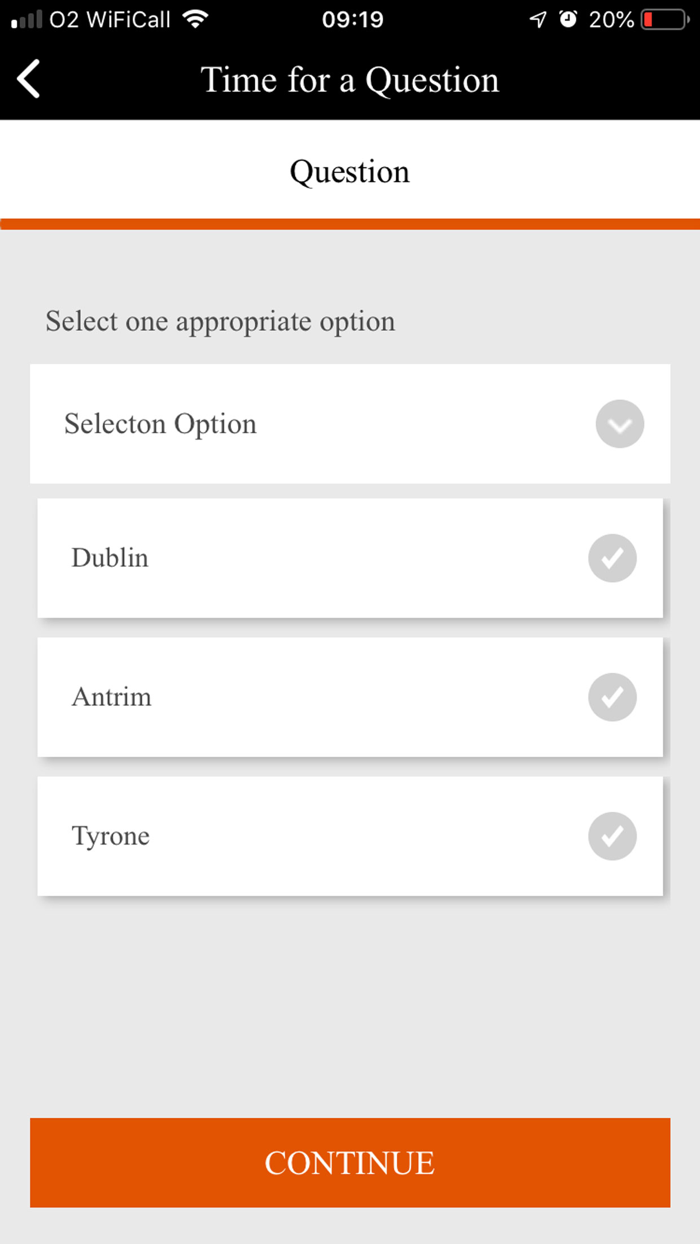Click the 09:19 clock in status bar

point(352,19)
